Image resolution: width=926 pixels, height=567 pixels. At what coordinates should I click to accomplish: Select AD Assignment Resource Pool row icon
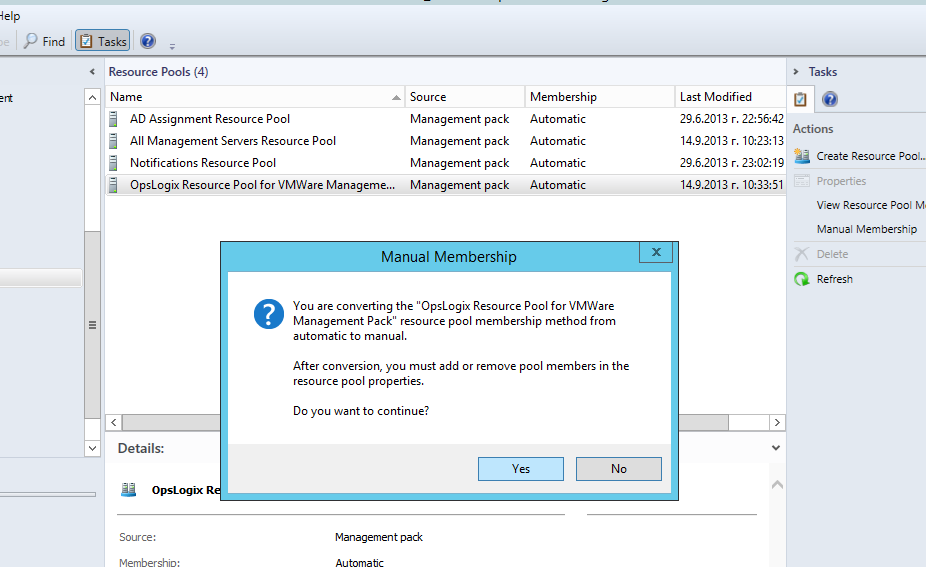(114, 119)
